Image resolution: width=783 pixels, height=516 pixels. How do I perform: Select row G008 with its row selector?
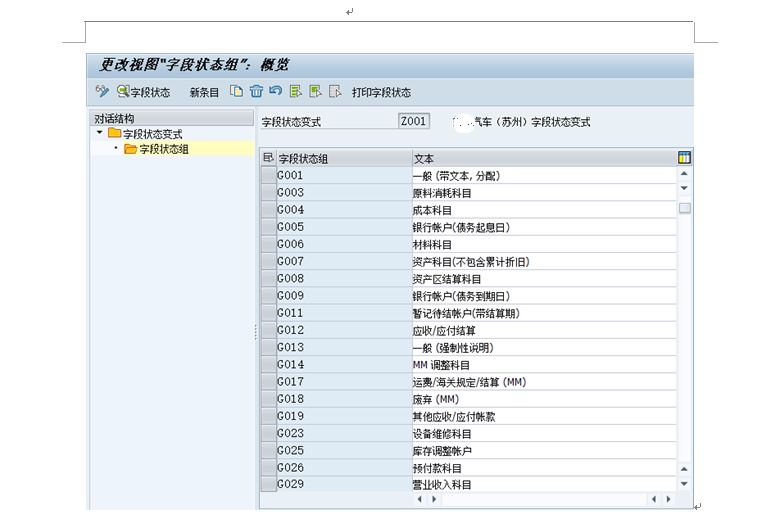(269, 279)
